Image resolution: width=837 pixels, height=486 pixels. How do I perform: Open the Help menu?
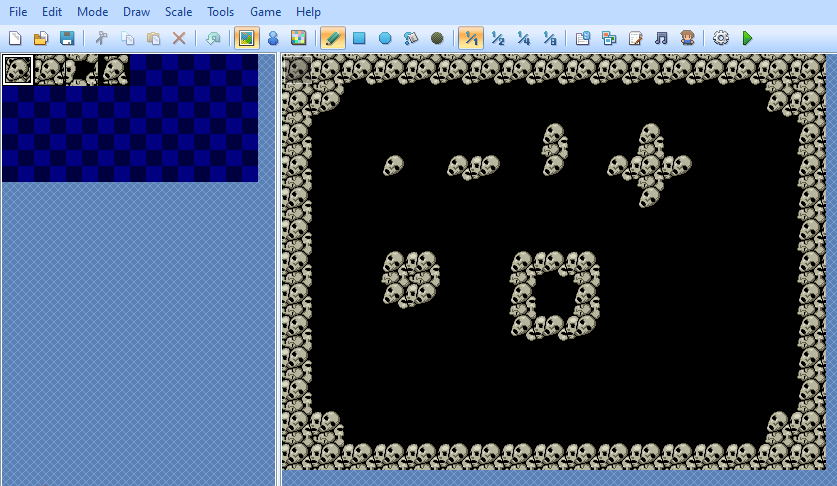(309, 12)
